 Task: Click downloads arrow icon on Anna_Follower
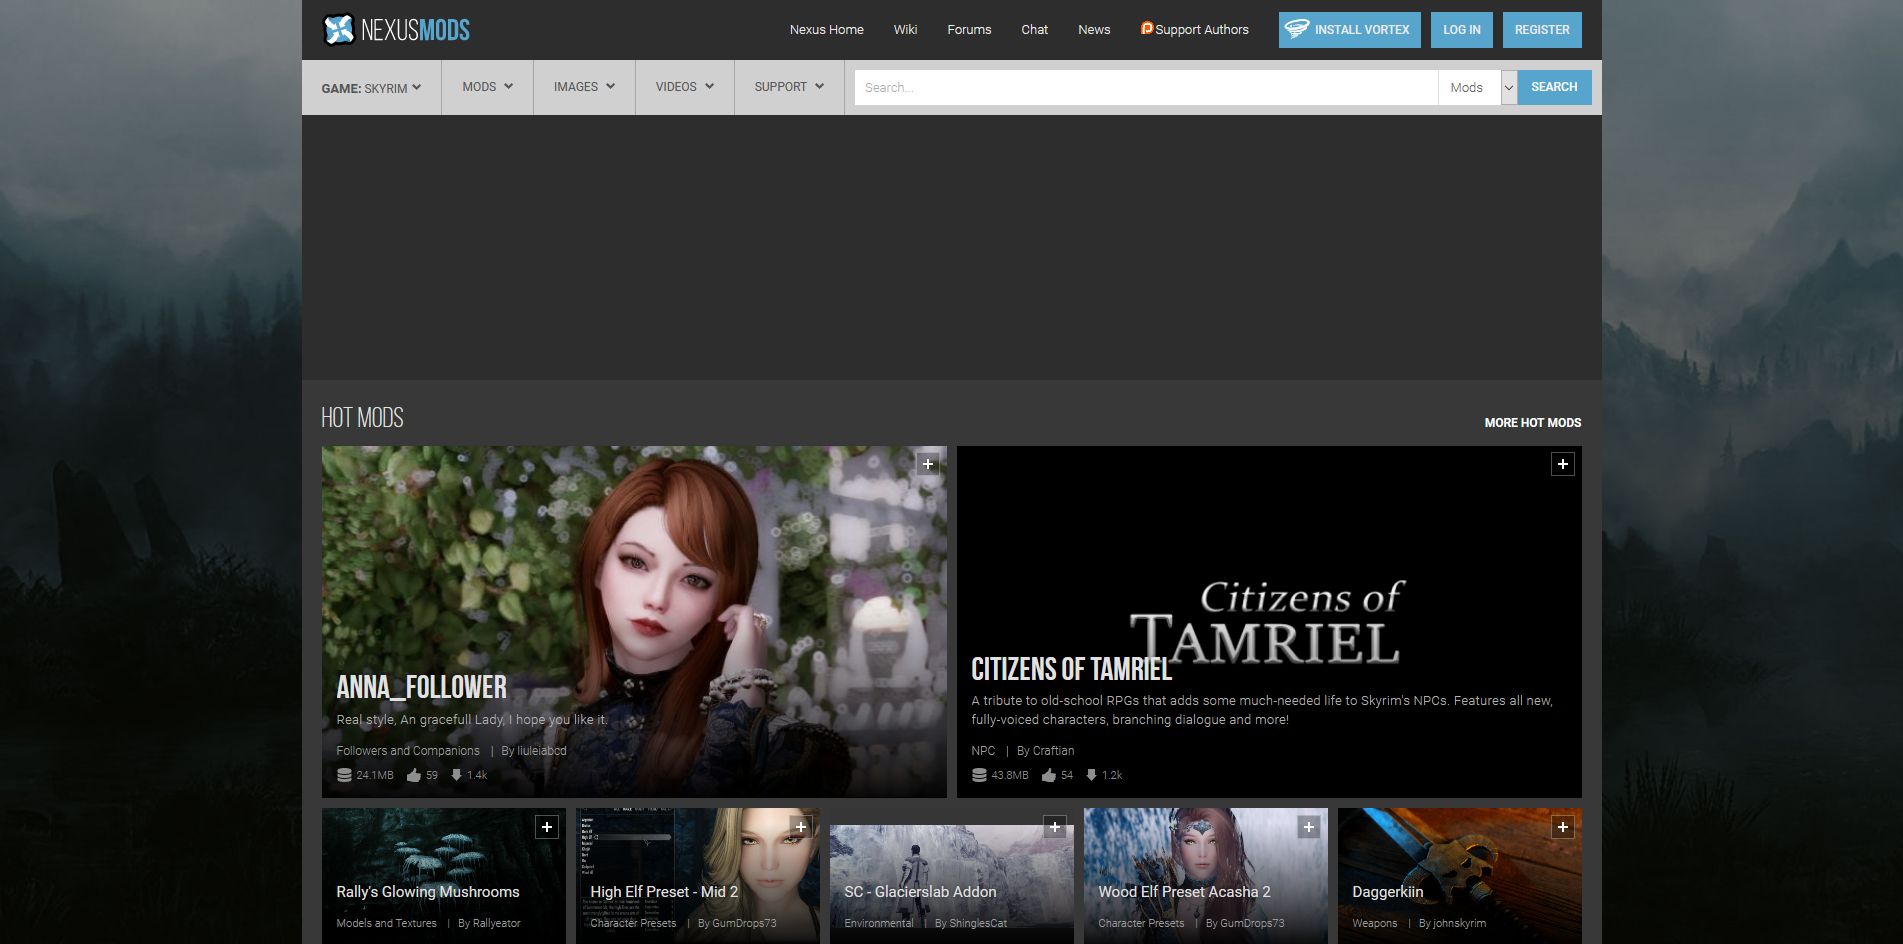tap(456, 775)
